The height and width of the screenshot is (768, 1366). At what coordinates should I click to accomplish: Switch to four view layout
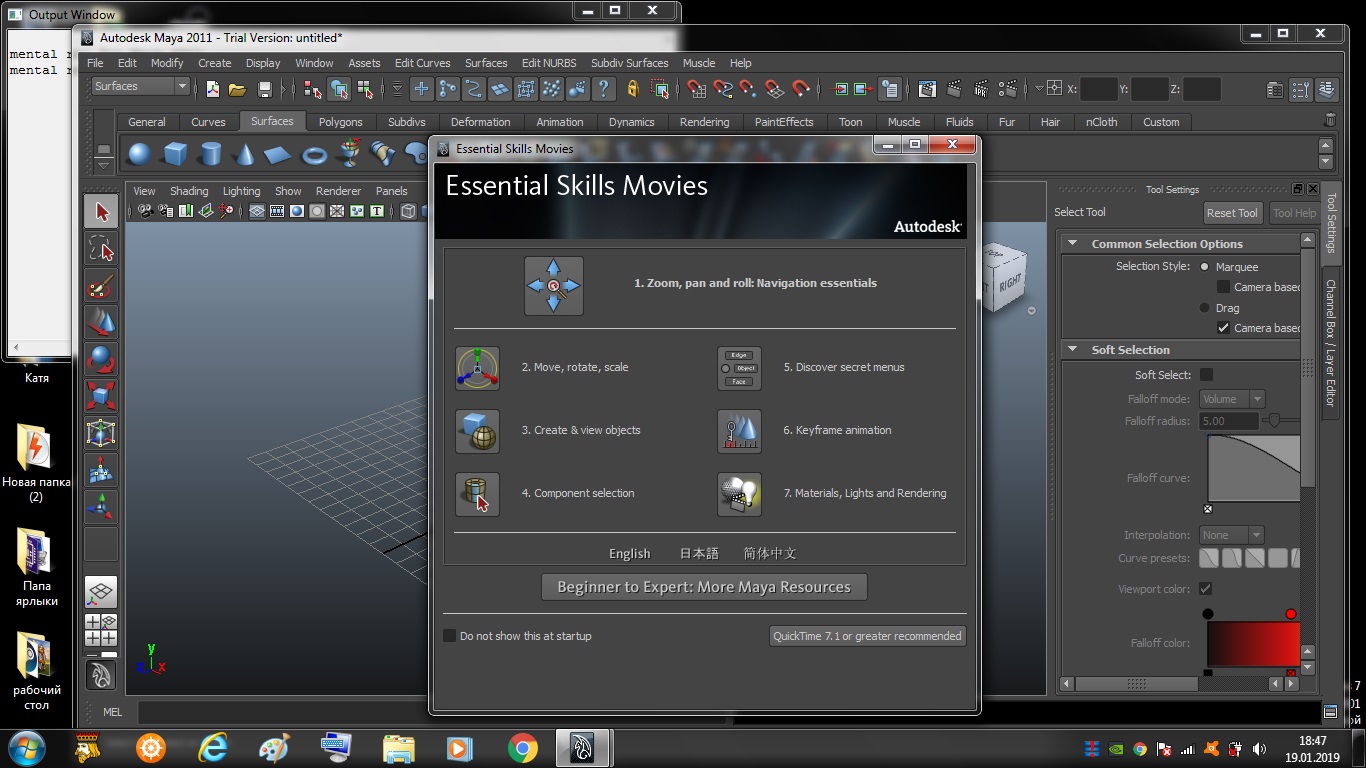[x=101, y=629]
